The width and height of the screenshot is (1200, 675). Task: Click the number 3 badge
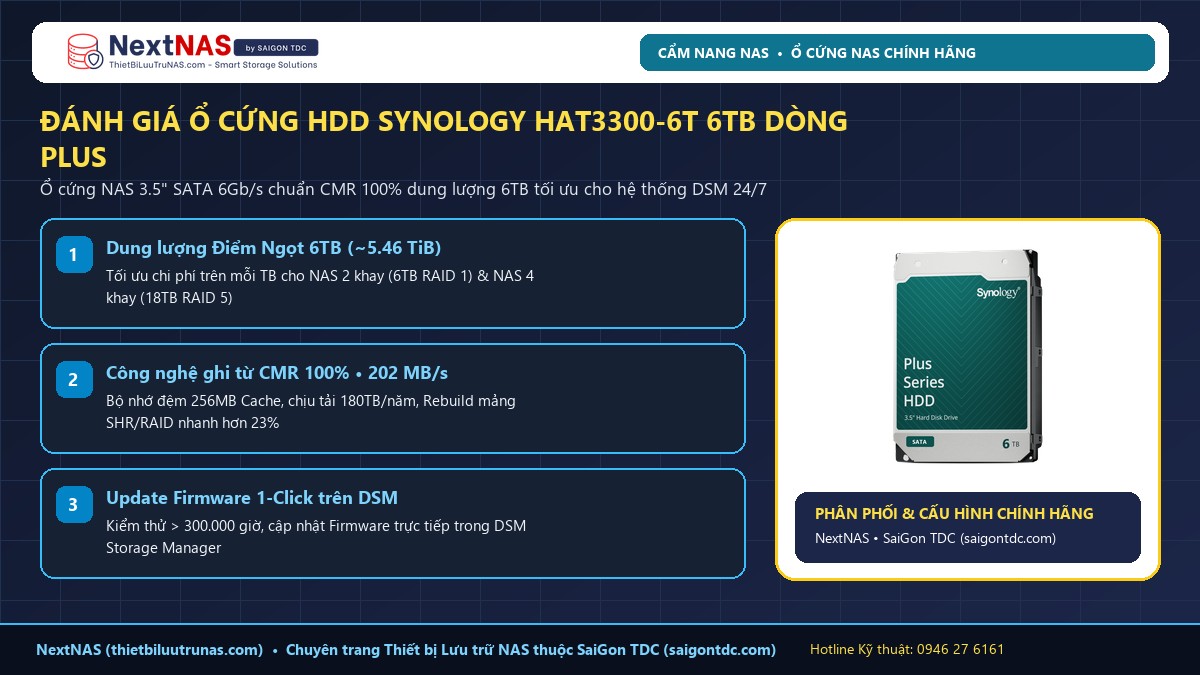[x=74, y=504]
